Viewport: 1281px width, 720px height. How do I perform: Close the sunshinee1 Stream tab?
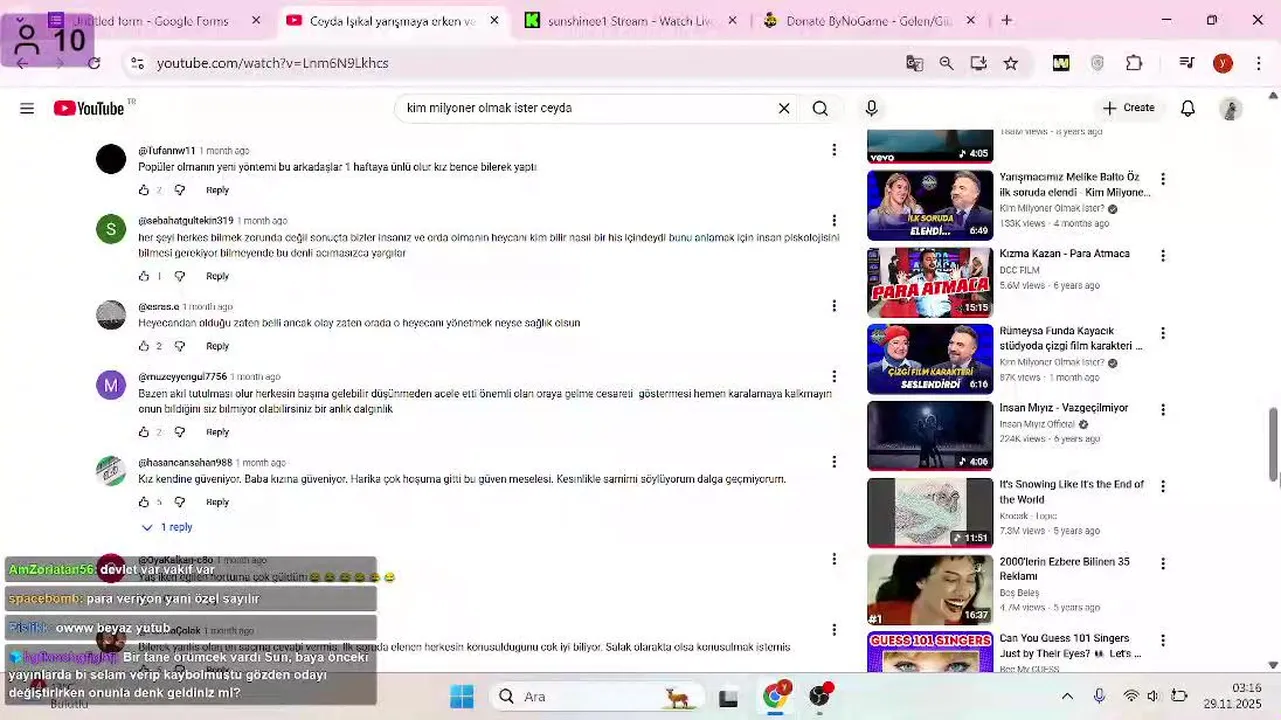click(x=733, y=20)
